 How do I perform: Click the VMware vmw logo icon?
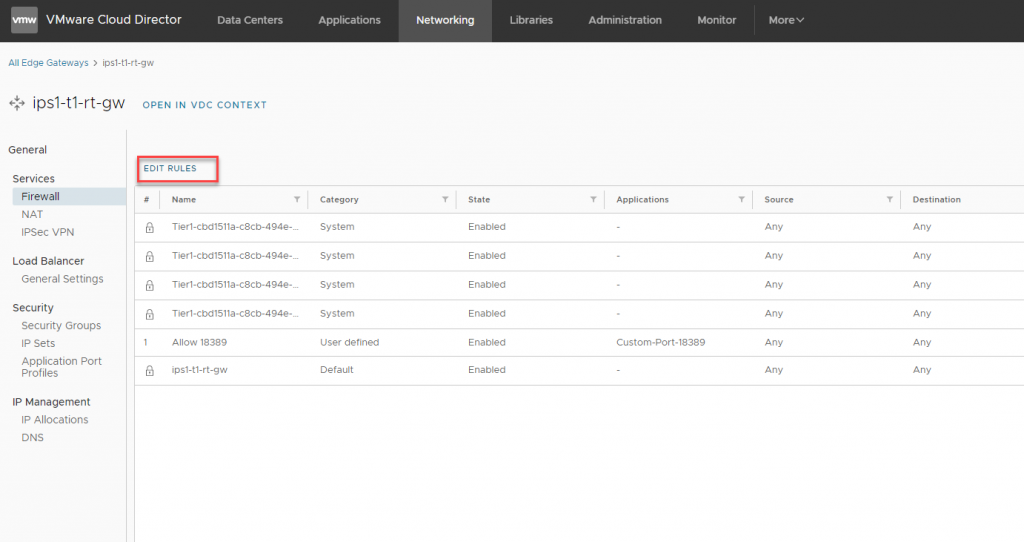(x=25, y=20)
